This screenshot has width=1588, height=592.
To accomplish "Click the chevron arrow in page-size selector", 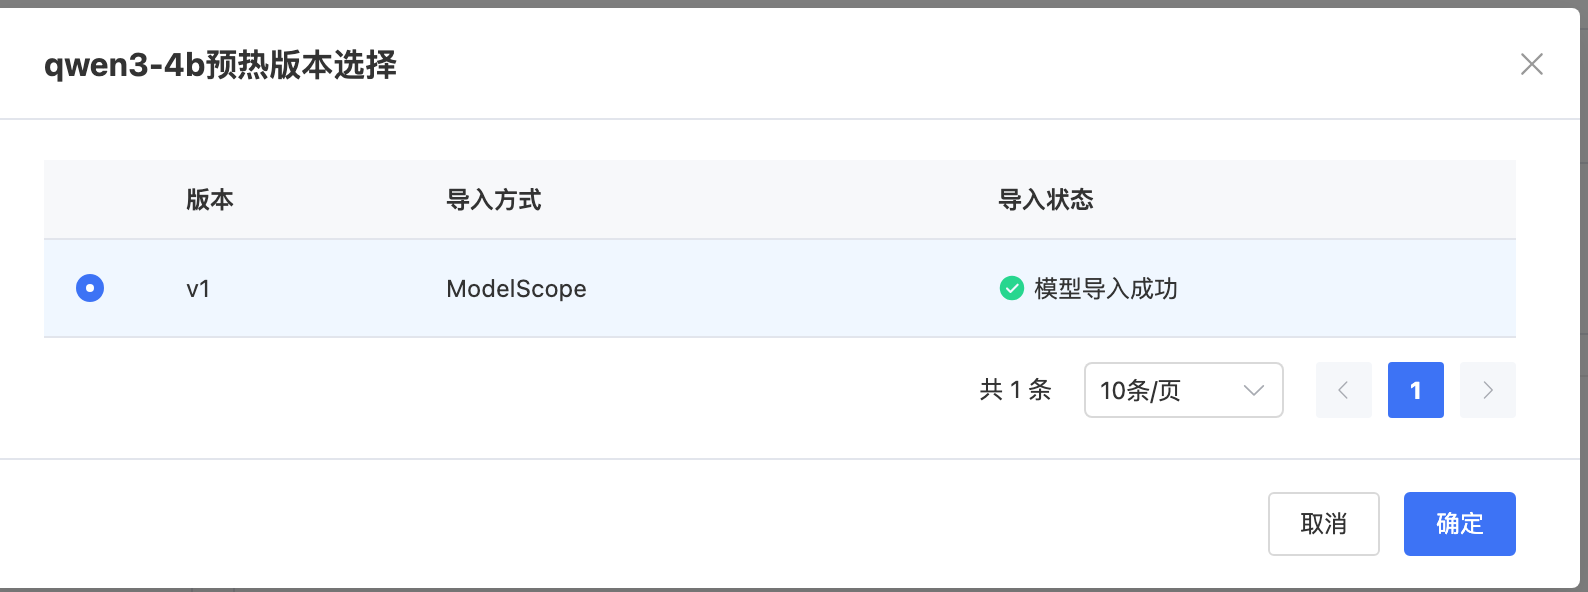I will [1253, 390].
